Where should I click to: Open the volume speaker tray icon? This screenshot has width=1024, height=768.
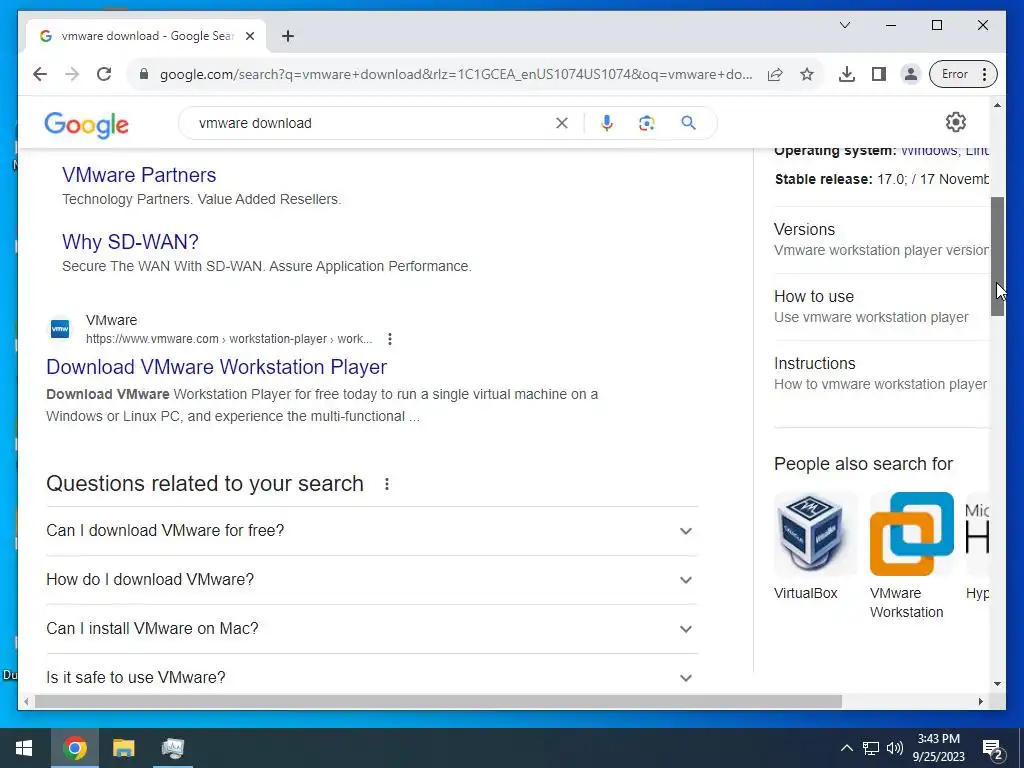coord(895,748)
